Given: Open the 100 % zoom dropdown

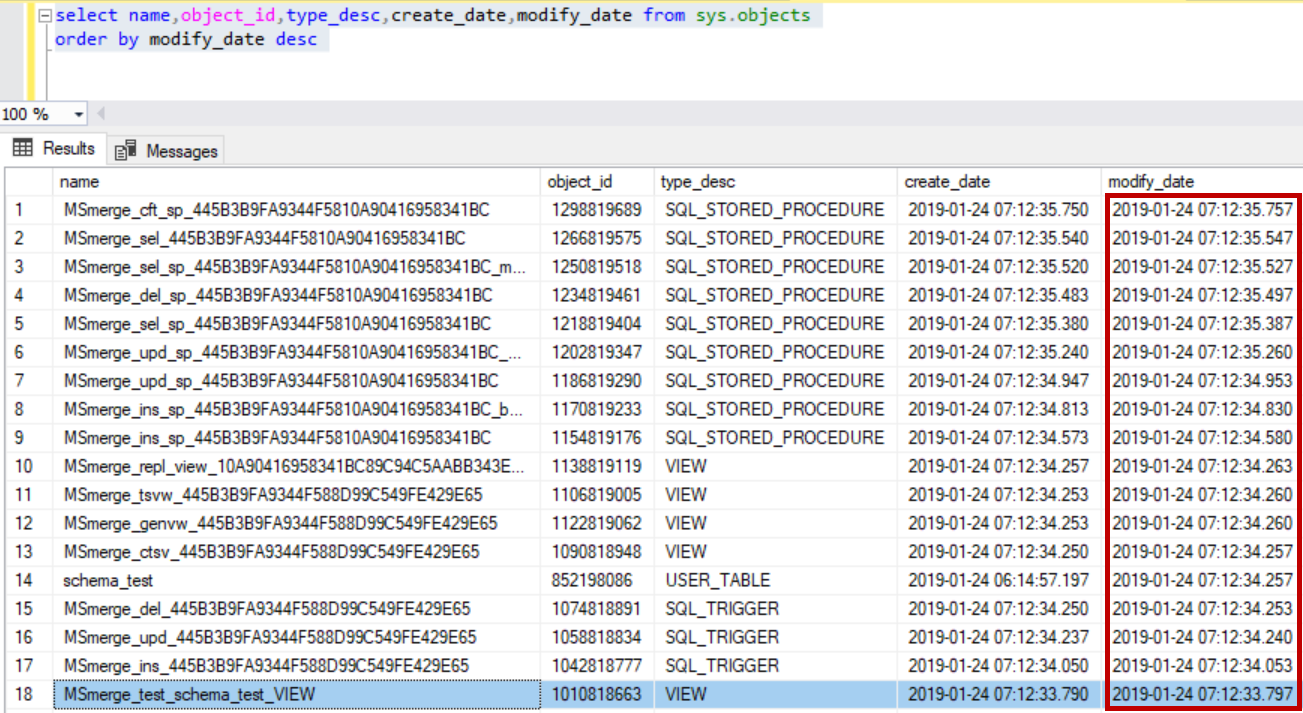Looking at the screenshot, I should pos(78,114).
